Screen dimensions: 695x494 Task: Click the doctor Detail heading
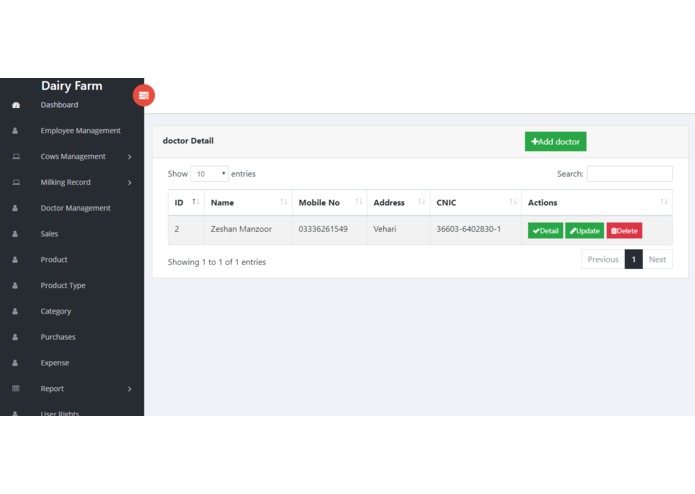click(x=188, y=141)
